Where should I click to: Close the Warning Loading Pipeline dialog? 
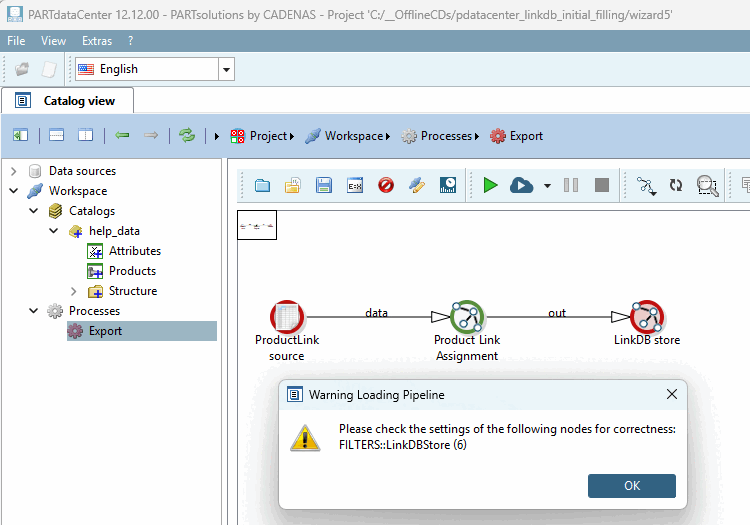click(672, 394)
